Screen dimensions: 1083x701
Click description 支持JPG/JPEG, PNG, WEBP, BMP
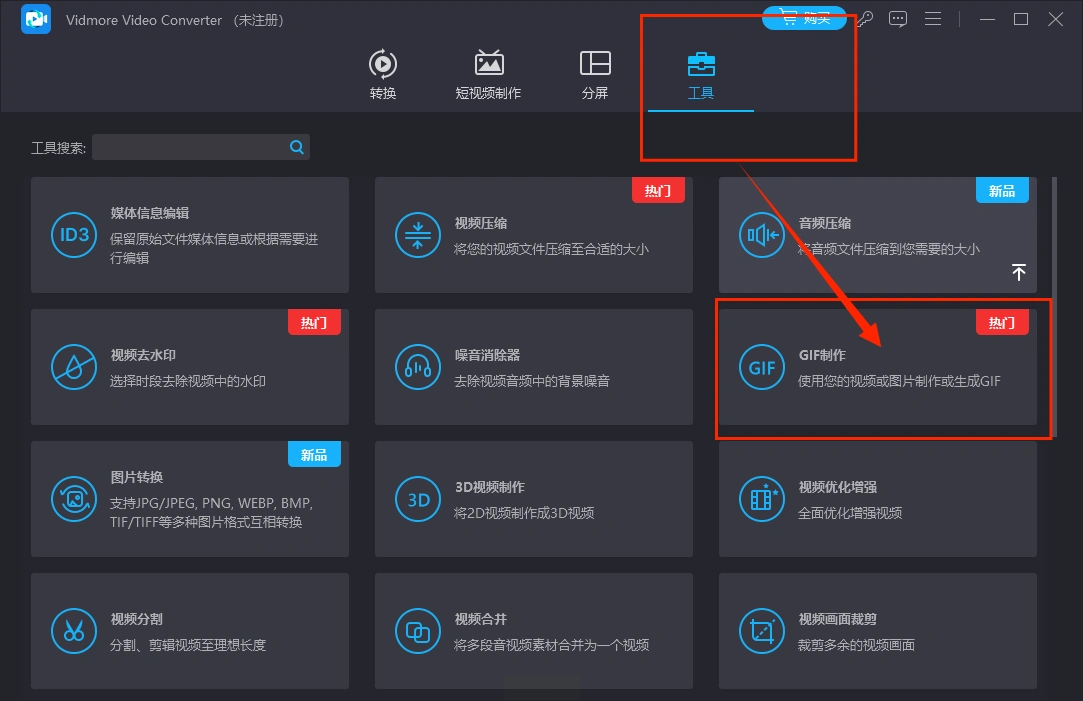tap(211, 503)
